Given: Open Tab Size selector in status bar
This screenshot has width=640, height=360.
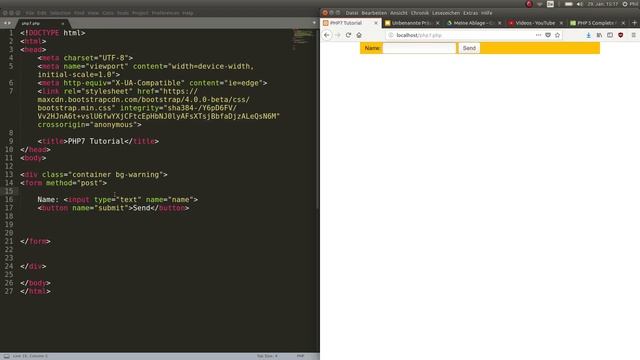Looking at the screenshot, I should 267,356.
